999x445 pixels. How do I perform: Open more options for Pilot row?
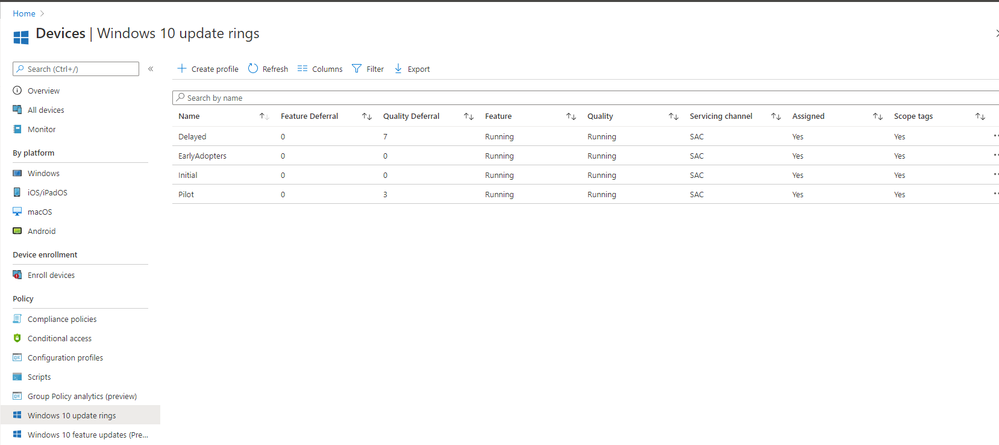995,194
